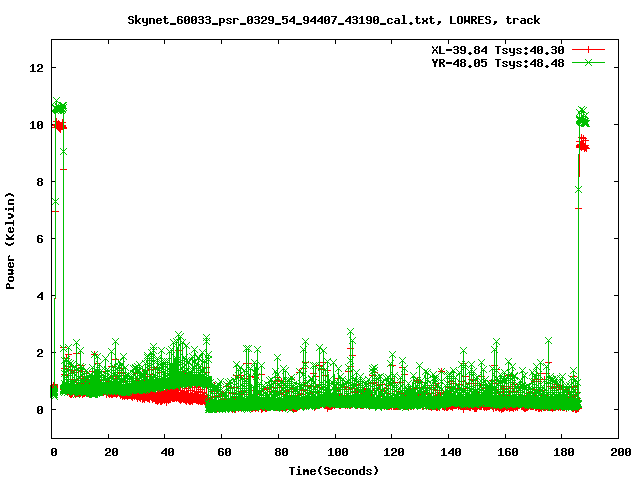Click x-axis tick label 180
Image resolution: width=640 pixels, height=480 pixels.
pyautogui.click(x=564, y=452)
